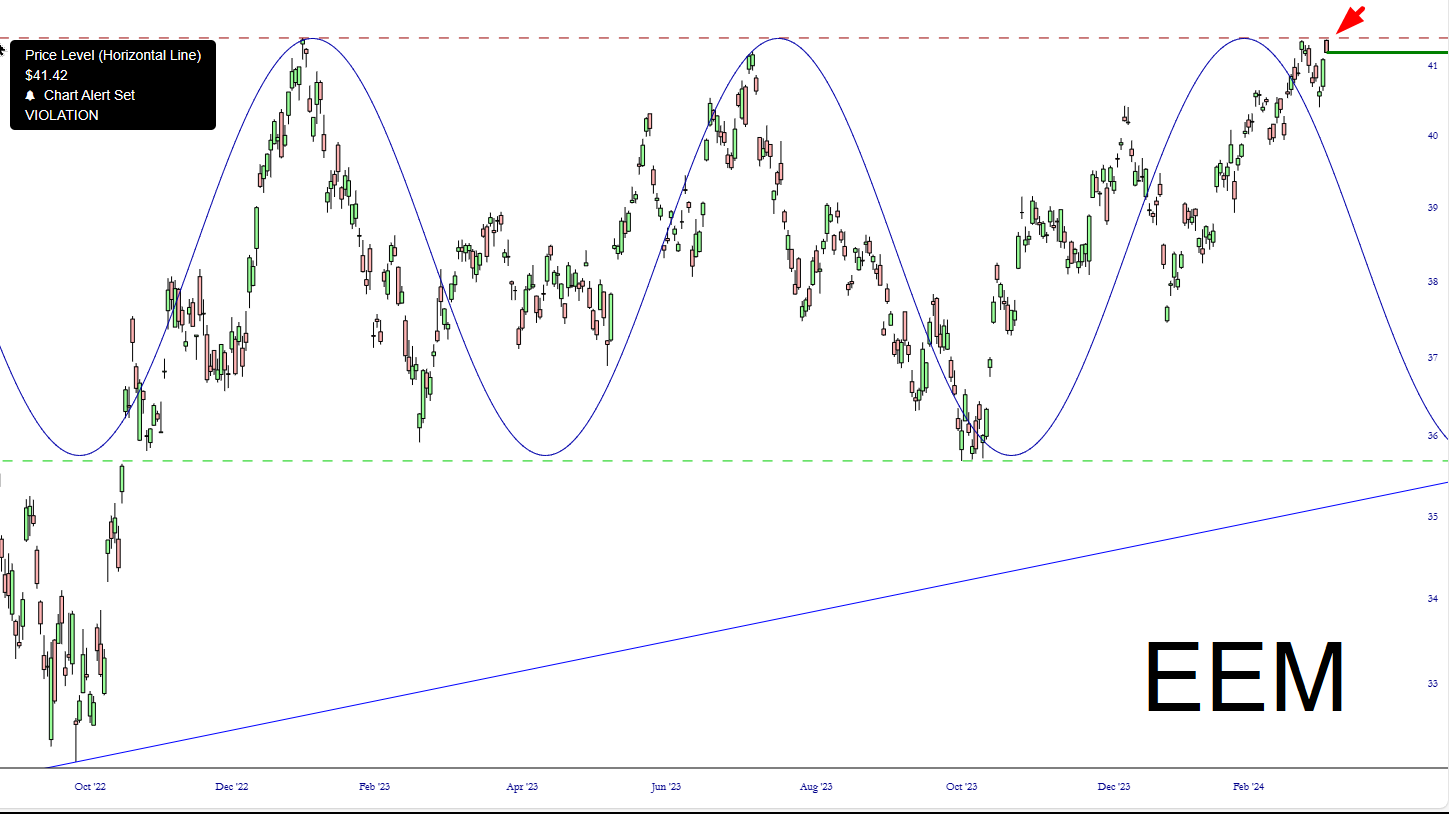This screenshot has width=1449, height=814.
Task: Click the Aug '23 date axis label
Action: coord(816,787)
